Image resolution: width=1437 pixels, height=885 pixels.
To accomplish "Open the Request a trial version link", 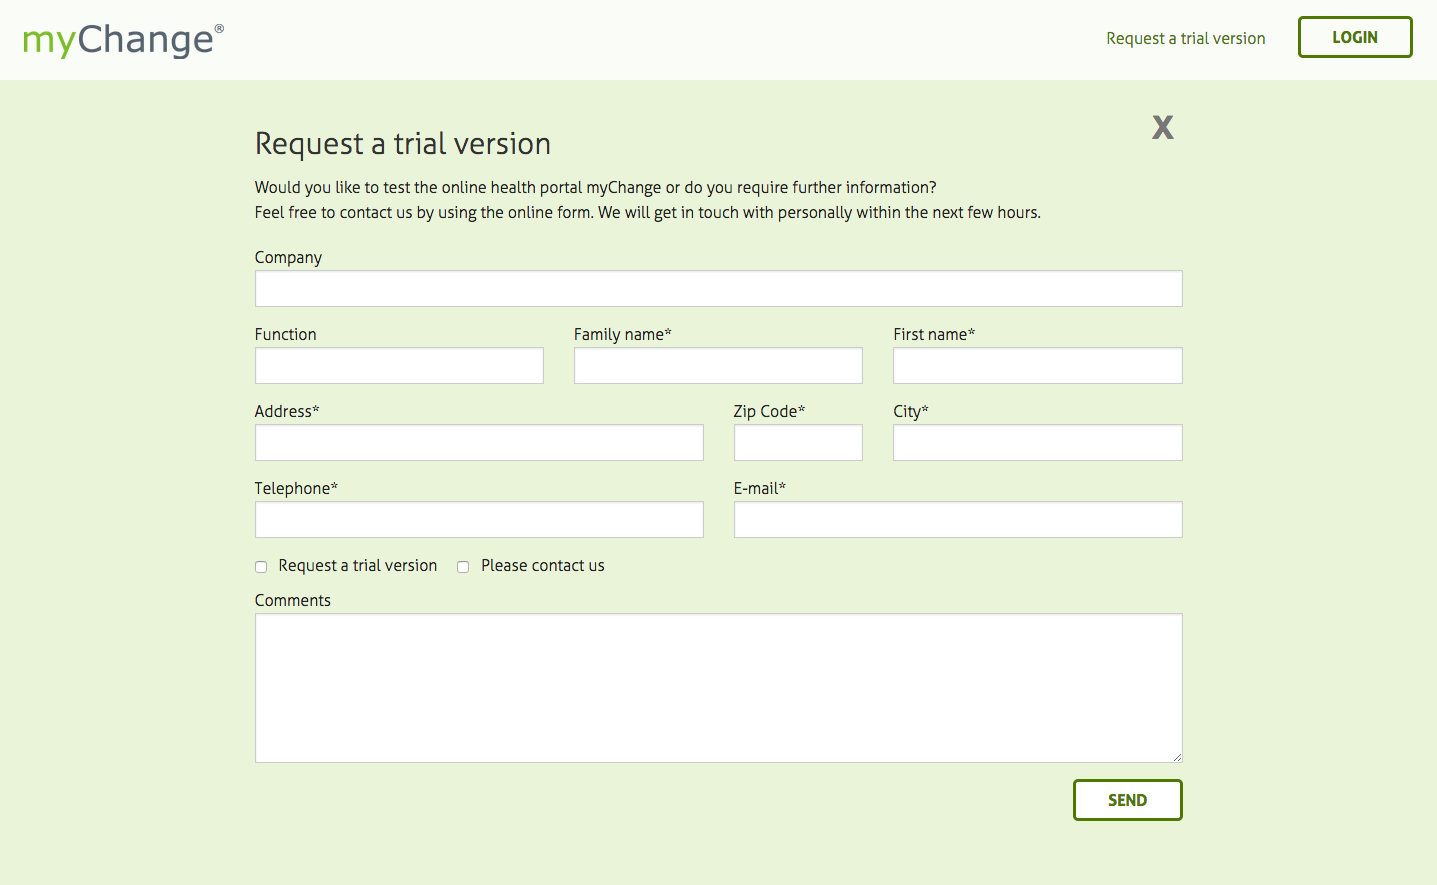I will tap(1185, 38).
